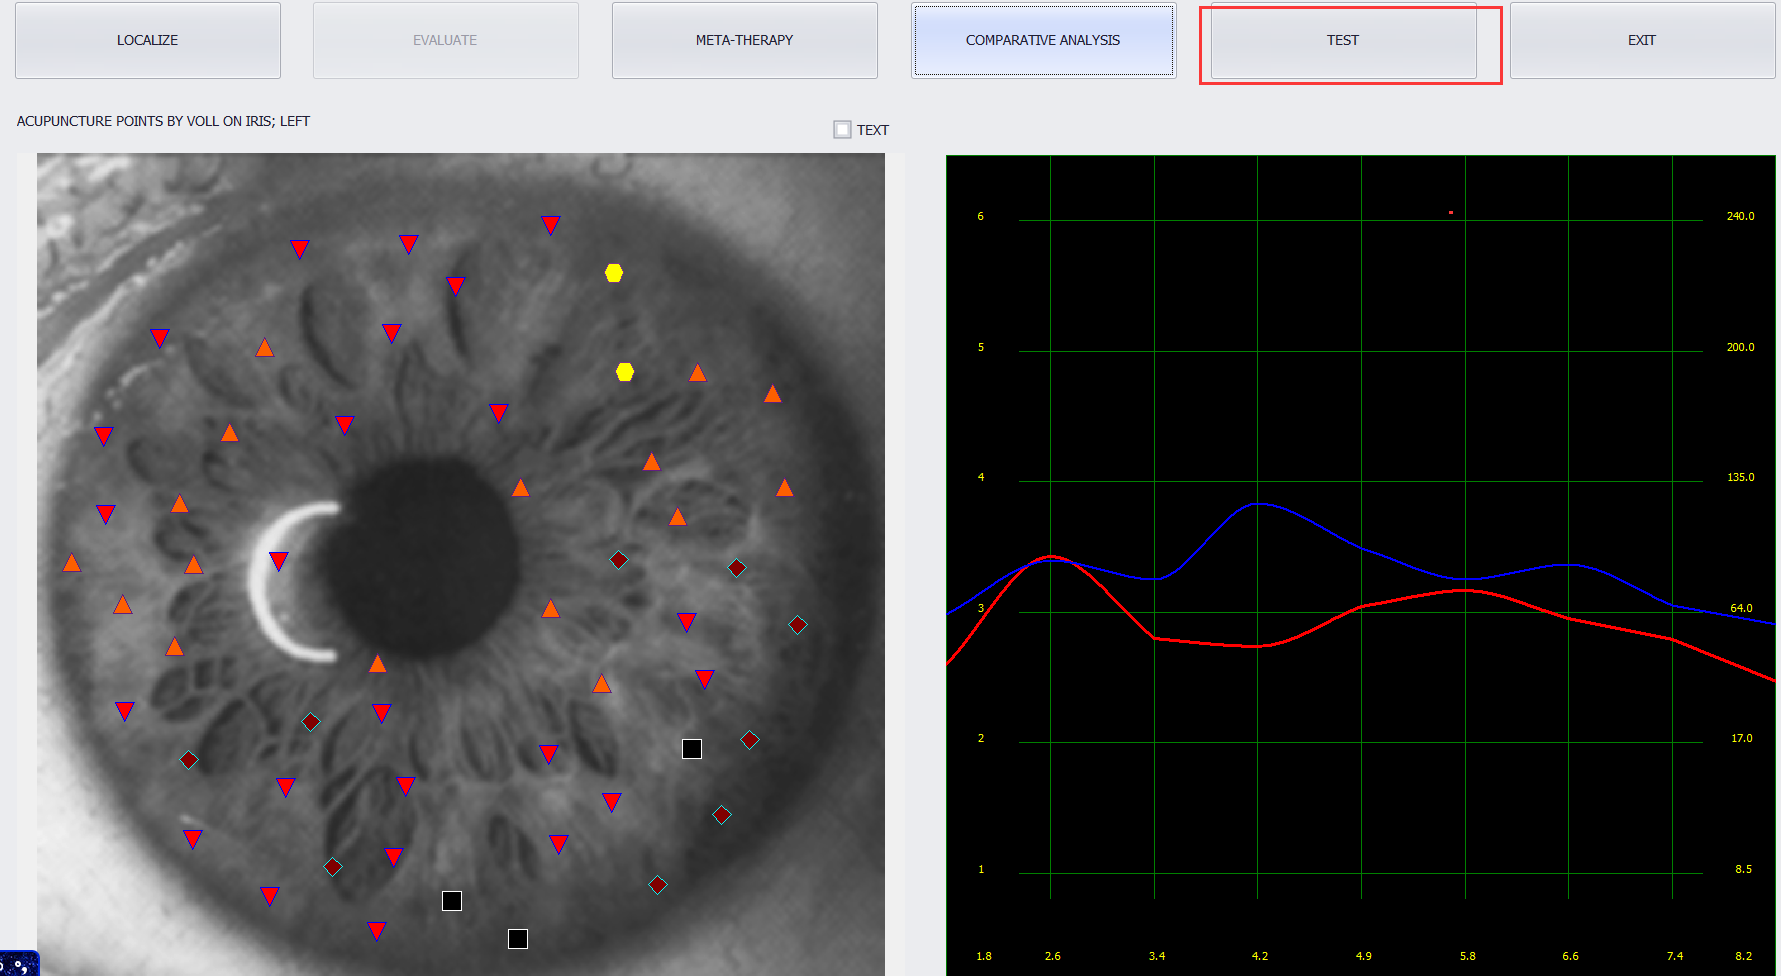
Task: Click the 5.8 frequency label on graph axis
Action: click(x=1468, y=956)
